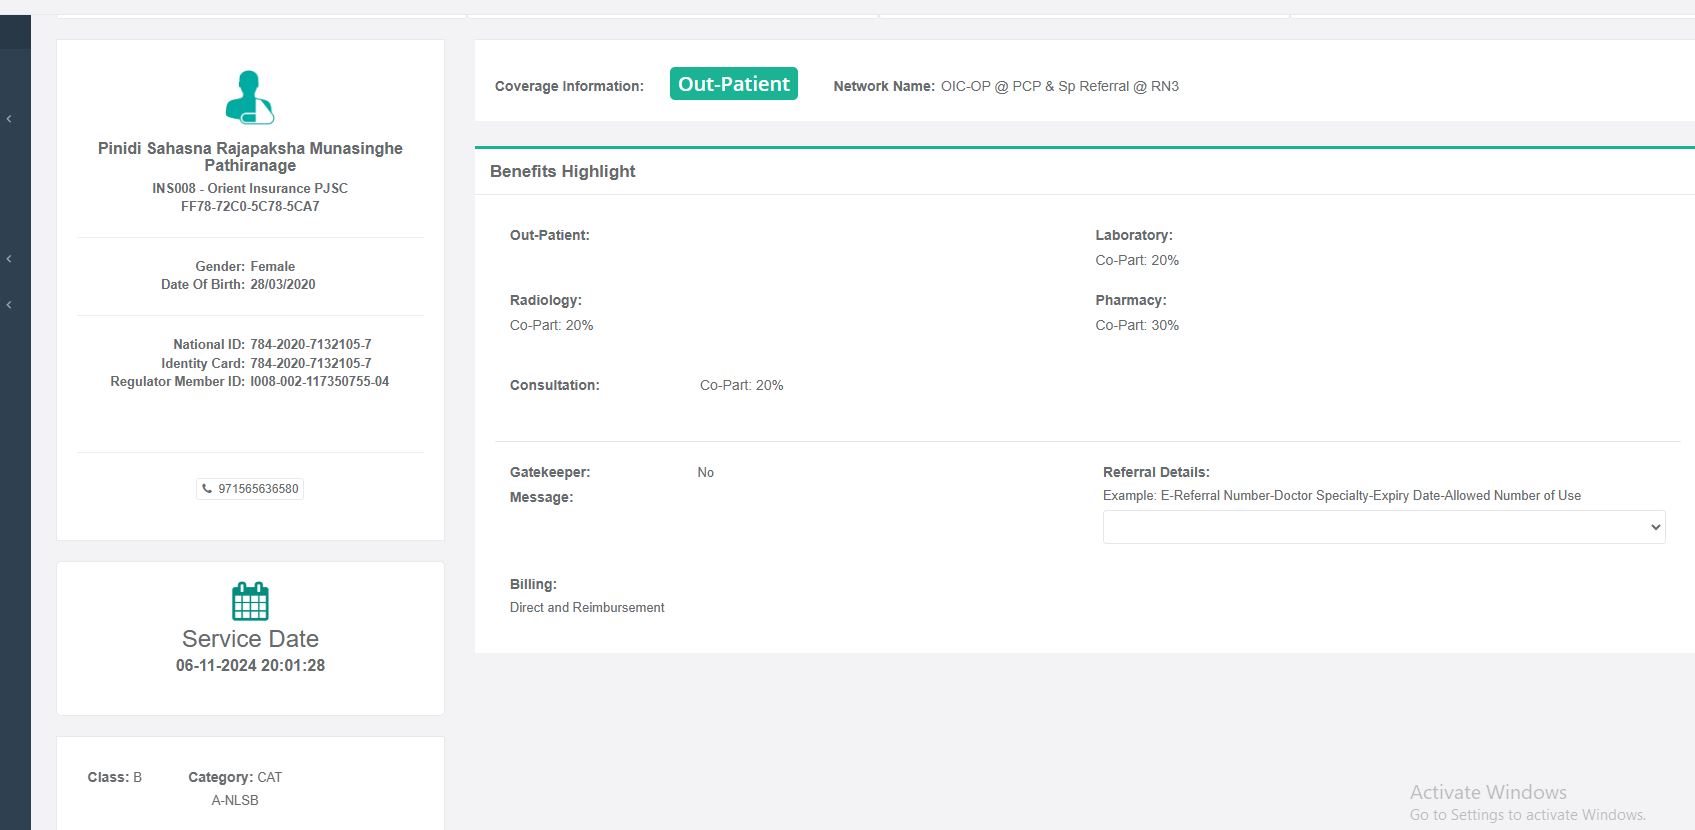
Task: Click the Regulator Member ID value
Action: coord(319,381)
